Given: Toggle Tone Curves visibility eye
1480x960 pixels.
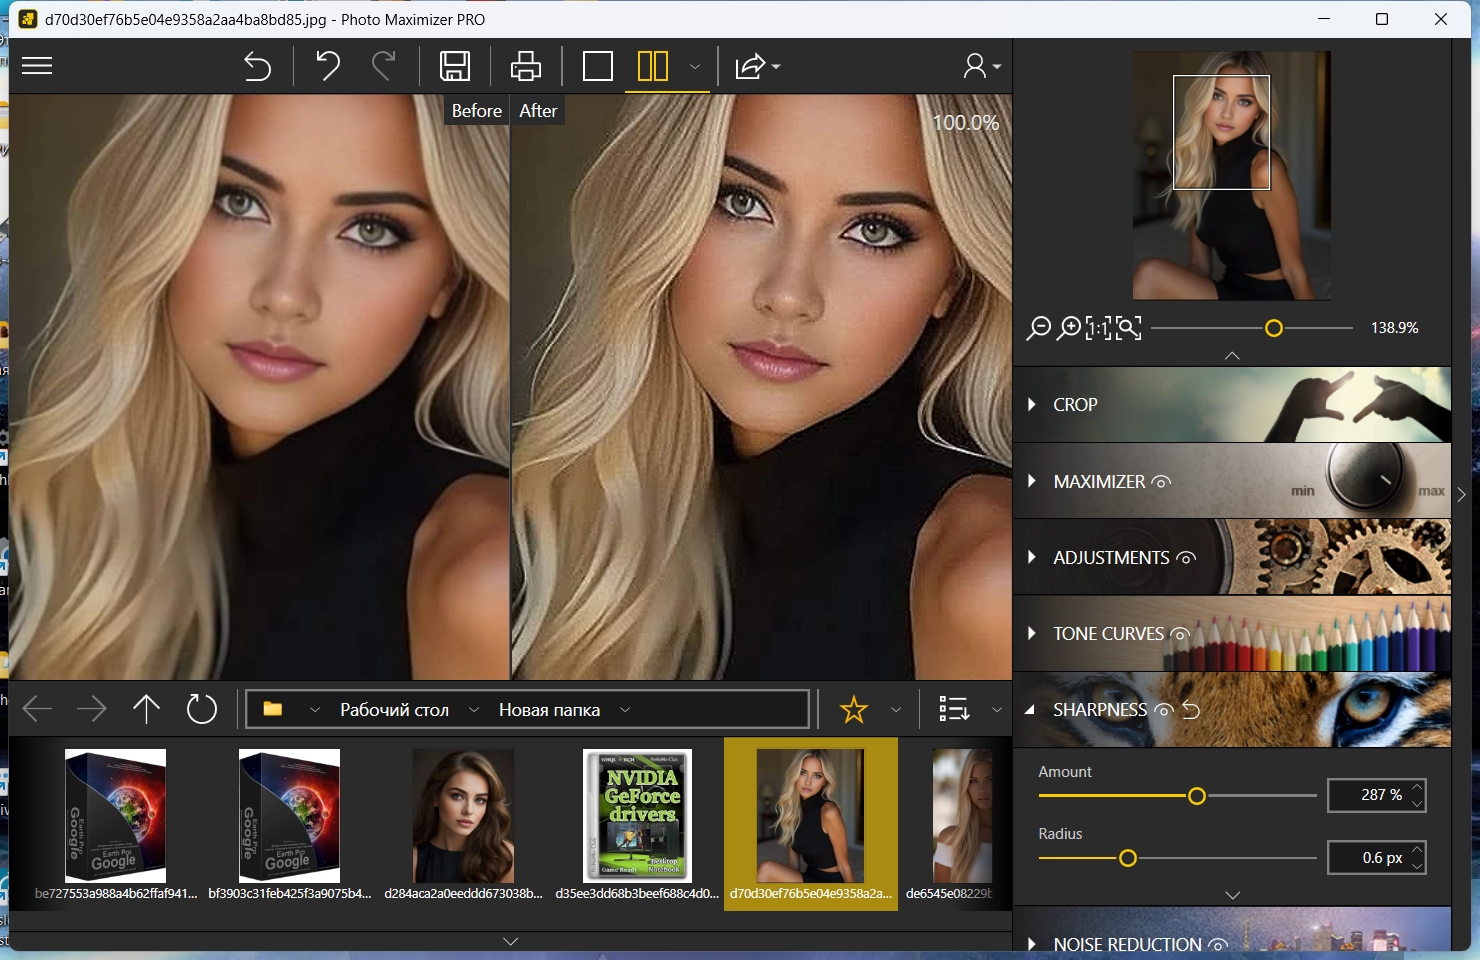Looking at the screenshot, I should 1179,634.
